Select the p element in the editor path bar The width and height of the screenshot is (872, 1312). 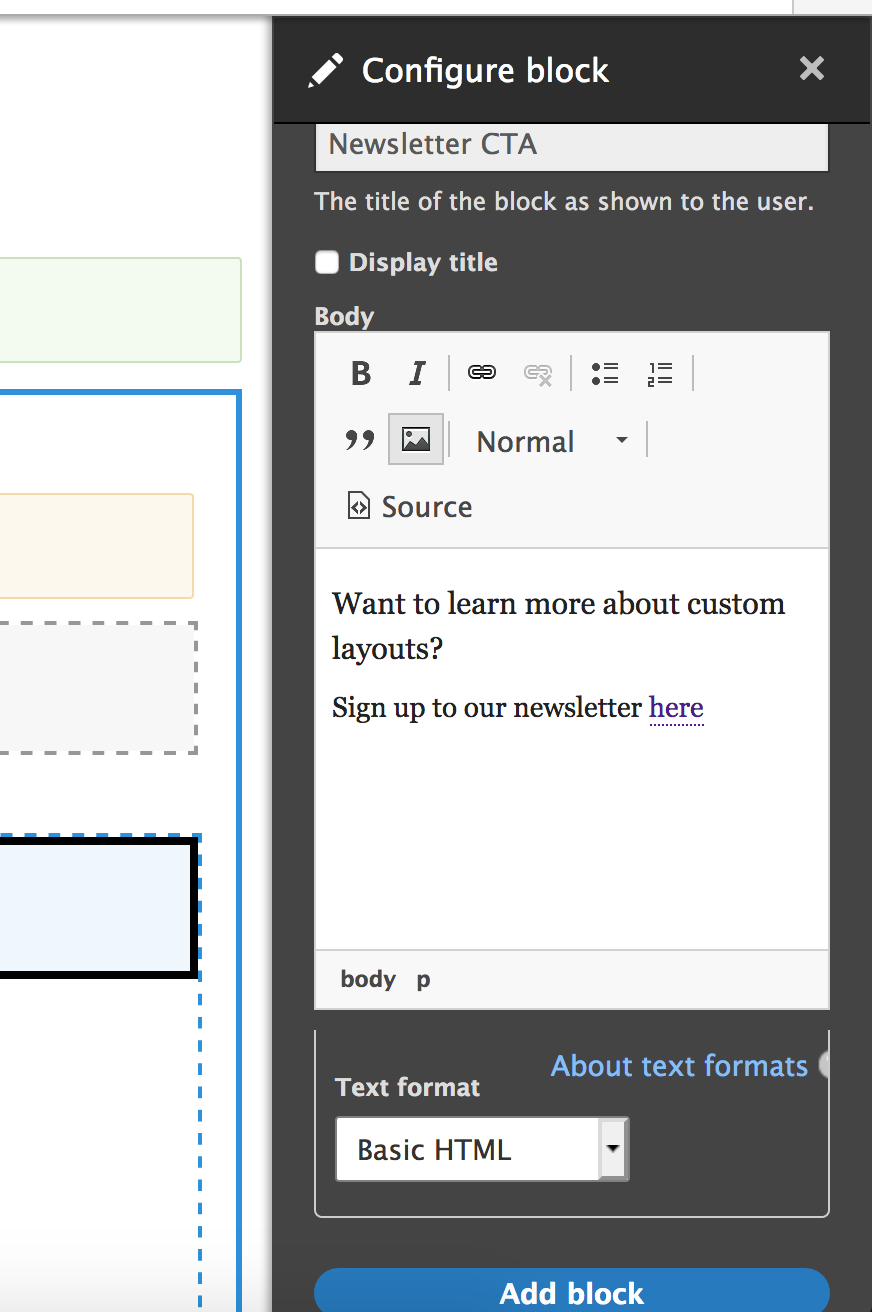coord(422,979)
